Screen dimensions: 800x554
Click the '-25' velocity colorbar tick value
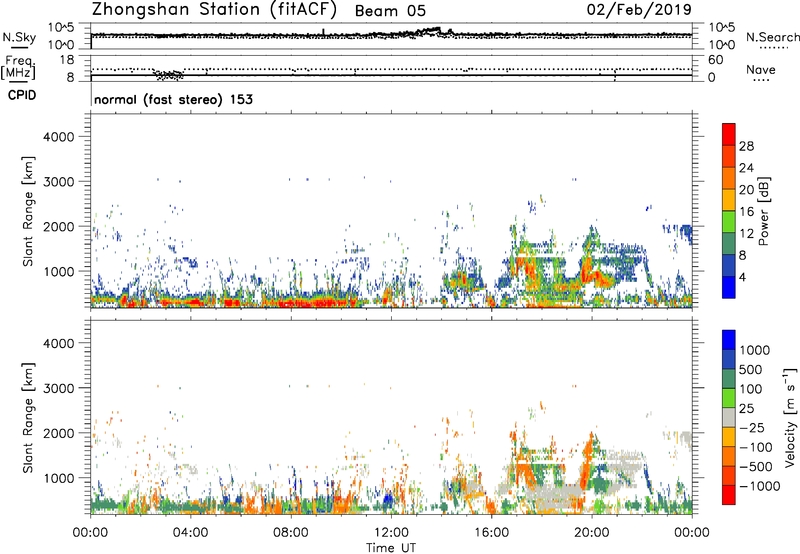[x=753, y=427]
